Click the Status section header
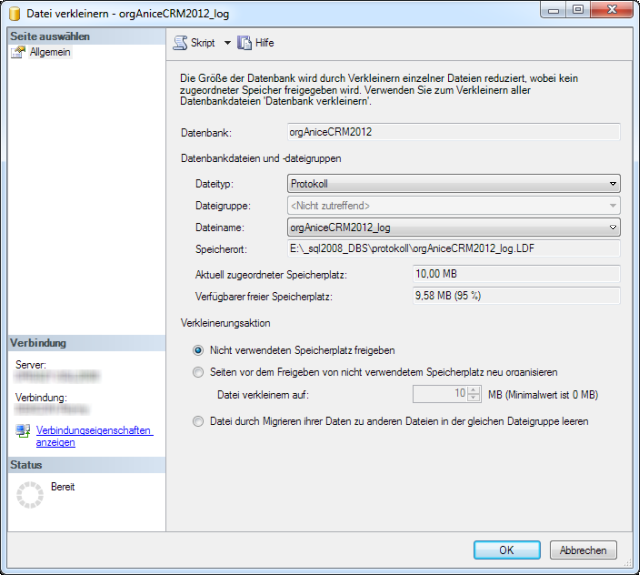This screenshot has height=575, width=640. point(87,465)
